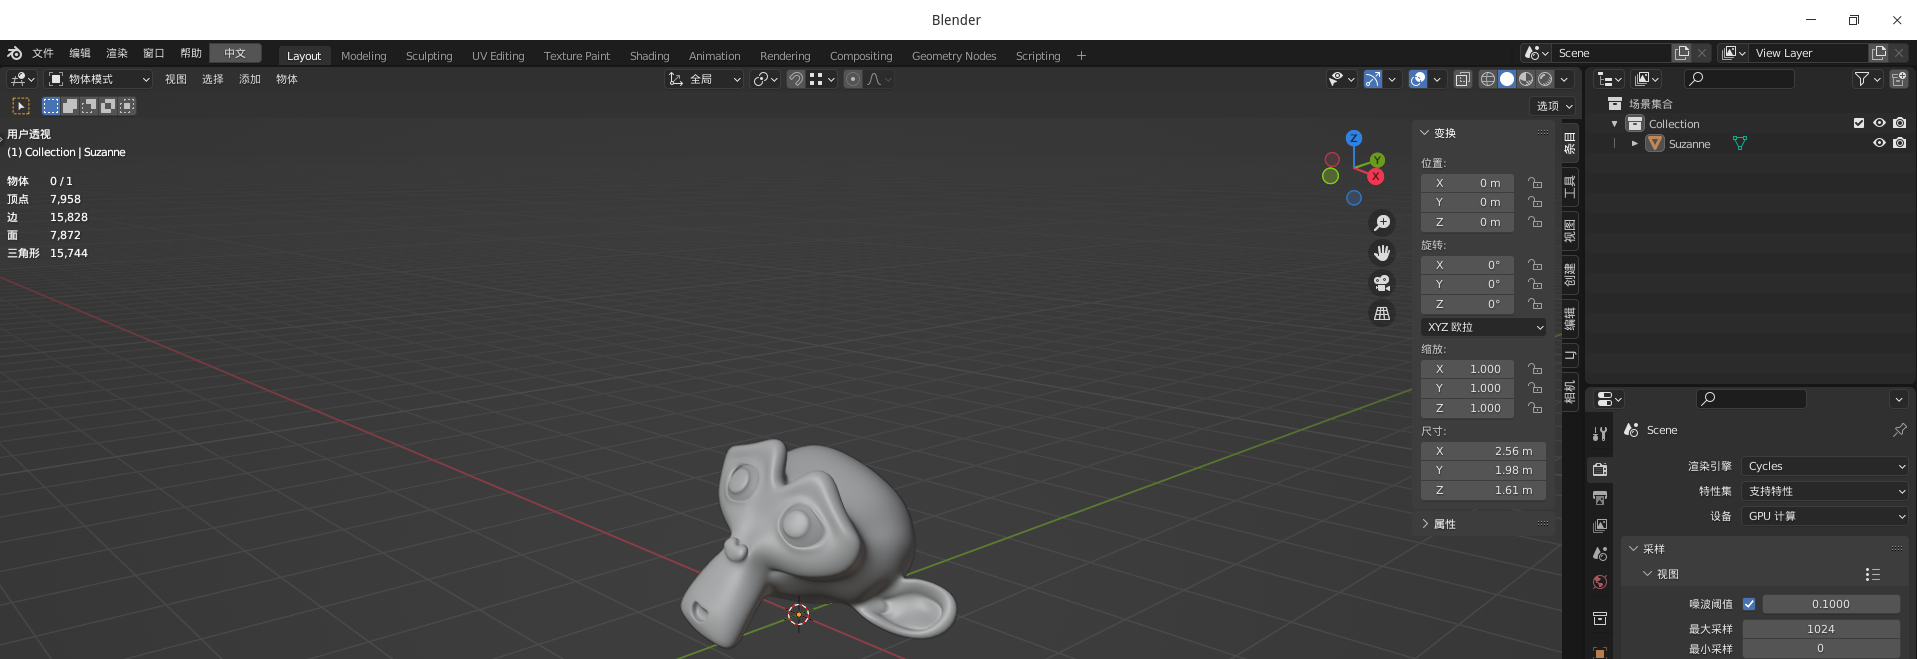The height and width of the screenshot is (659, 1917).
Task: Enable wireframe viewport shading
Action: pyautogui.click(x=1488, y=79)
